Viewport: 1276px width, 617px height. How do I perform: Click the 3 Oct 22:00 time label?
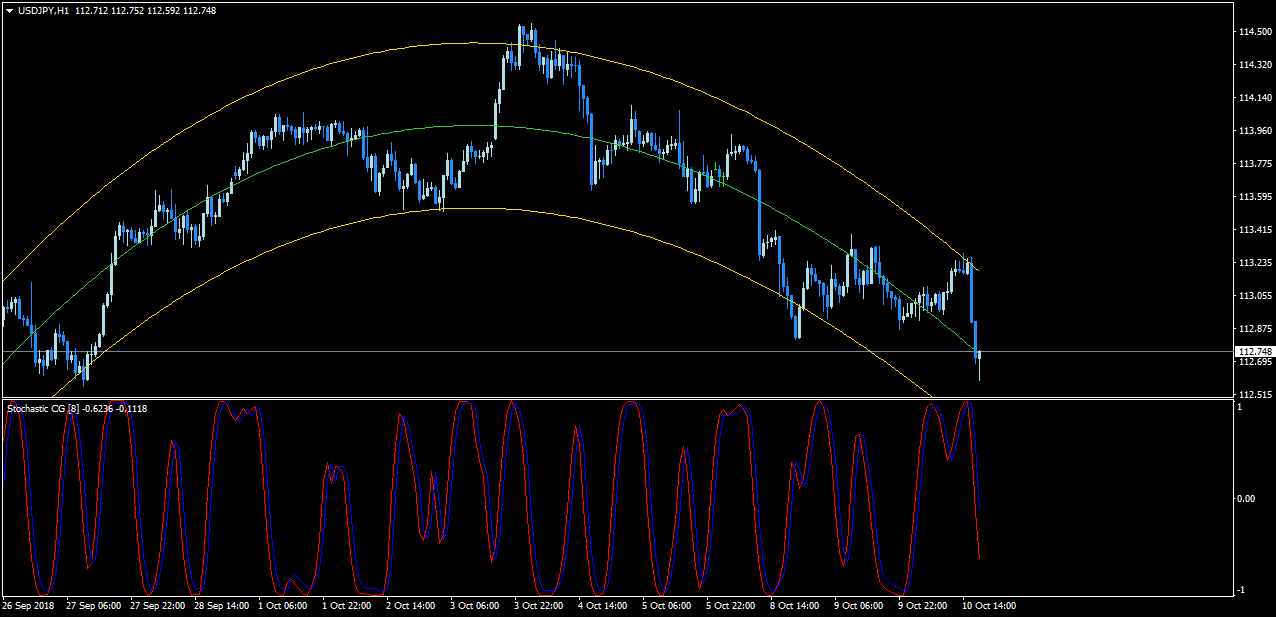tap(539, 606)
